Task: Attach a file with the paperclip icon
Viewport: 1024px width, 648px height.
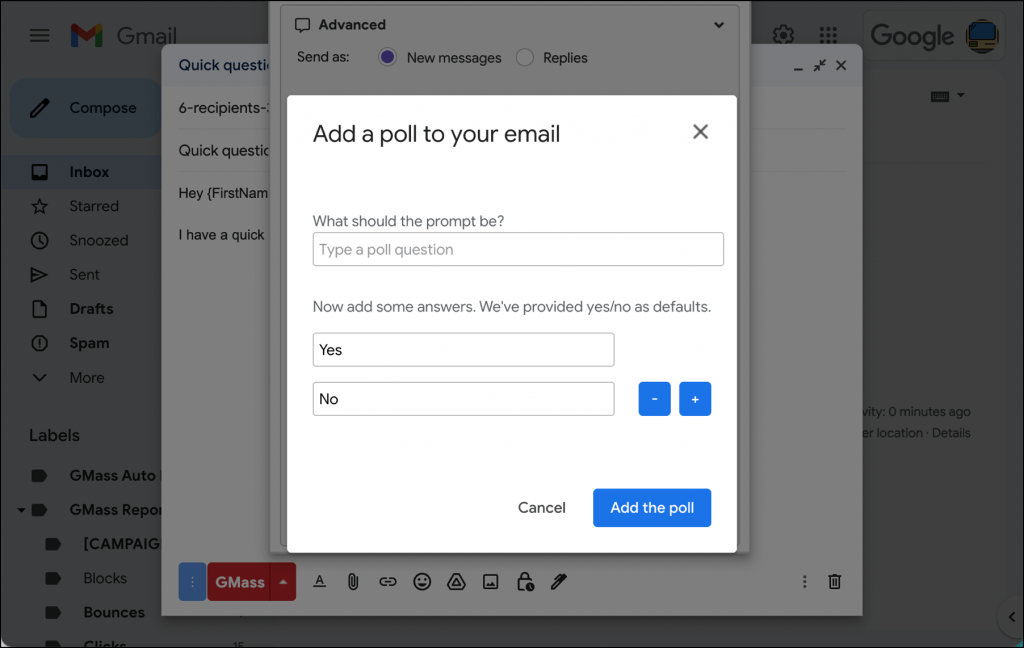Action: (x=353, y=581)
